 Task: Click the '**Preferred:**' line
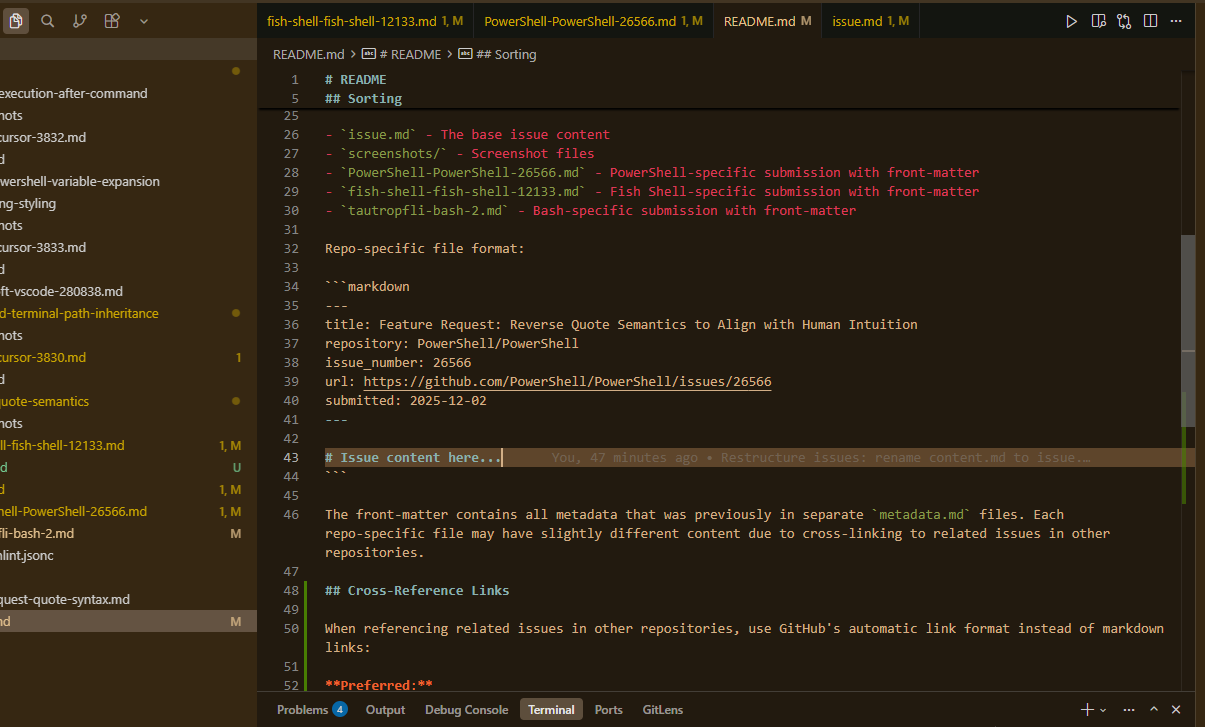pos(378,685)
